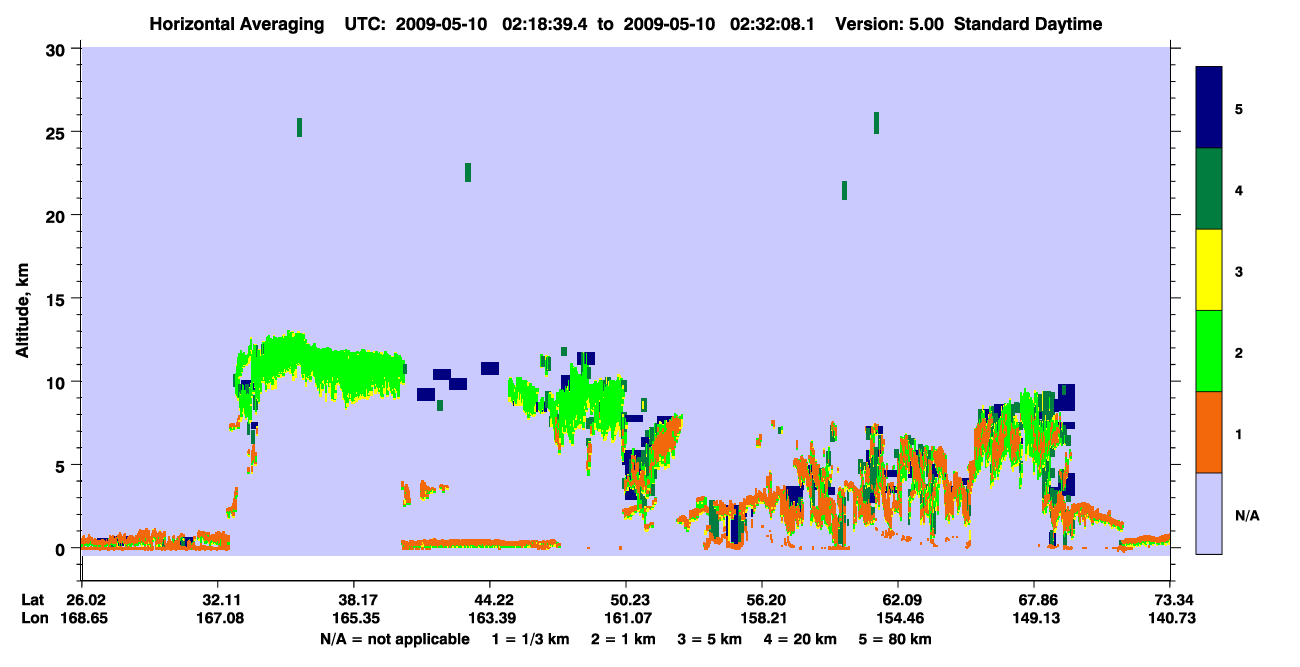The width and height of the screenshot is (1300, 667).
Task: Click the 'Lat' row label
Action: [33, 600]
